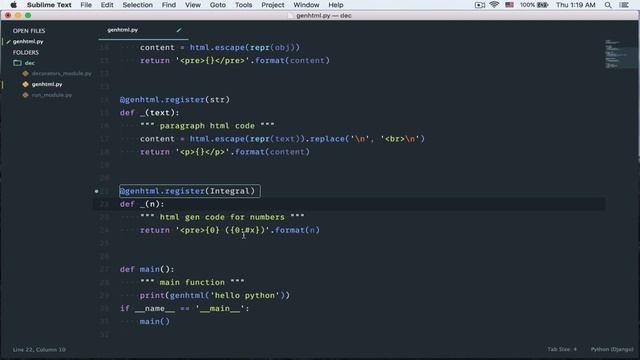Screen dimensions: 640x360
Task: Open the Apple menu
Action: click(x=13, y=5)
